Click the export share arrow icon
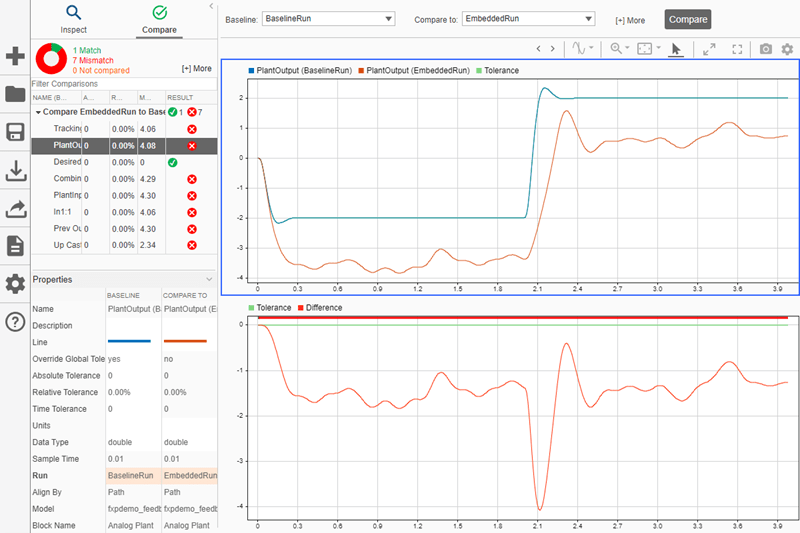 click(x=15, y=209)
